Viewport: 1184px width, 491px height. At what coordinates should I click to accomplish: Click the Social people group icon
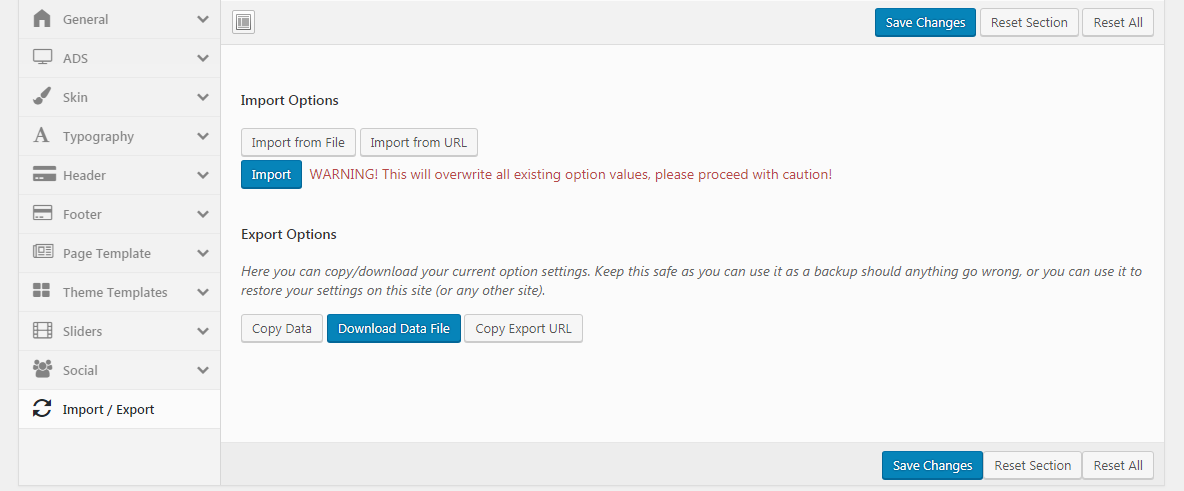42,370
